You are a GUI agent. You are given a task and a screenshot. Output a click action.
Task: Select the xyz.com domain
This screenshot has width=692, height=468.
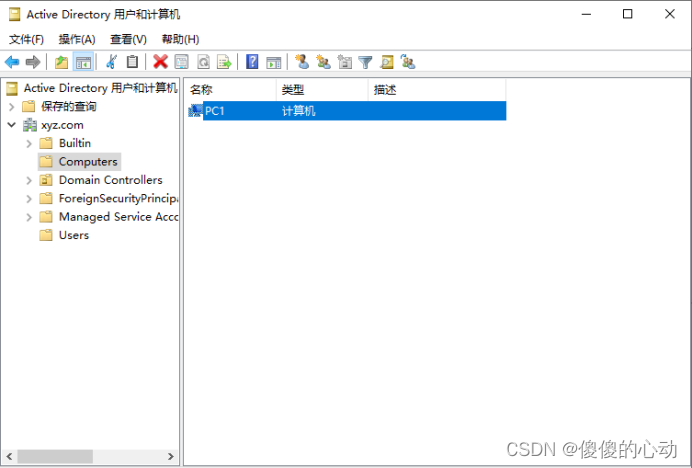pos(62,125)
